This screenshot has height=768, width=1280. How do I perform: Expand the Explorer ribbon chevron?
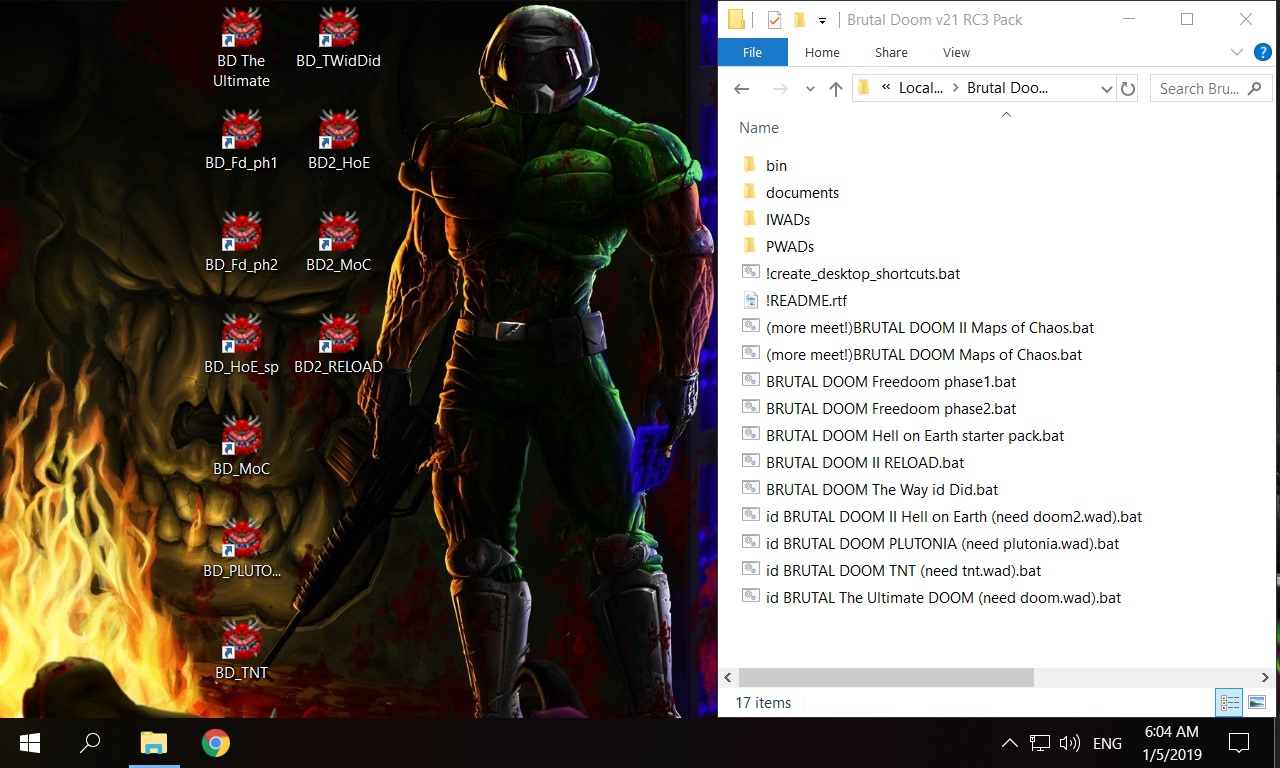click(1237, 52)
